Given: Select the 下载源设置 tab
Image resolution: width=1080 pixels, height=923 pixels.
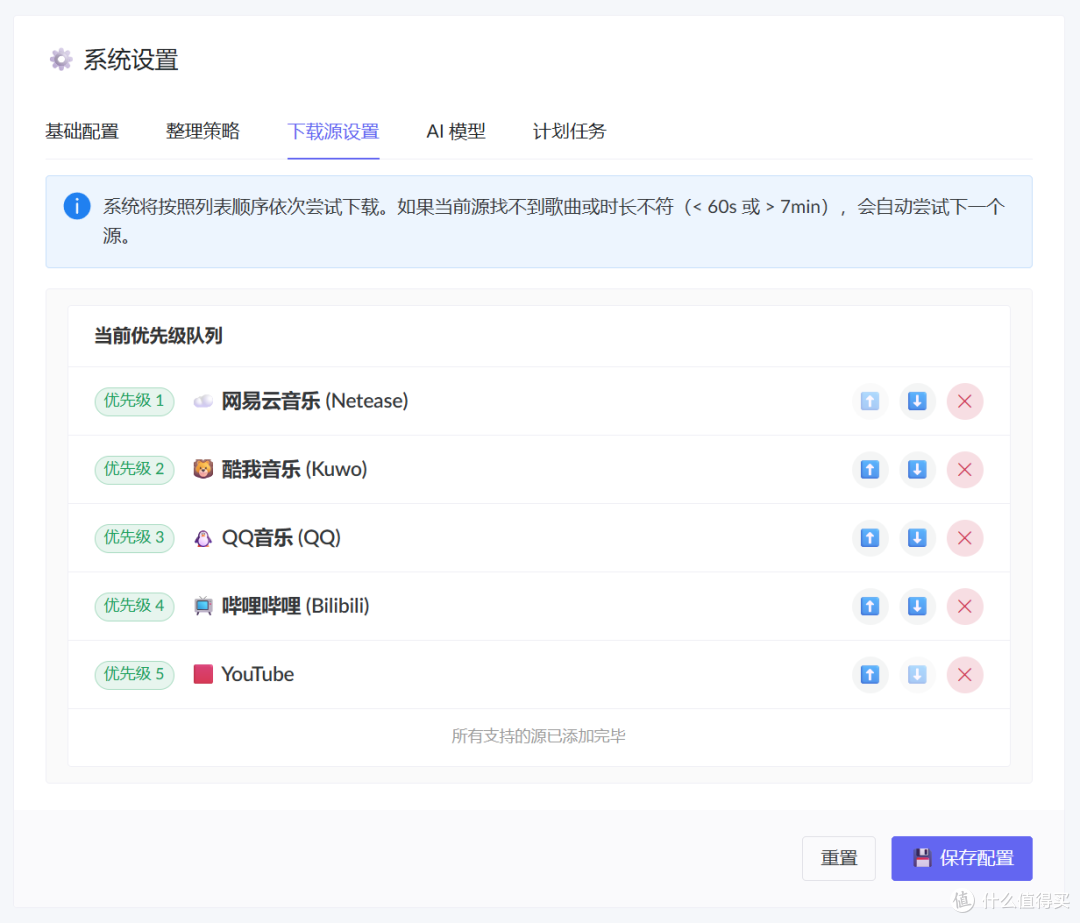Looking at the screenshot, I should [x=333, y=131].
